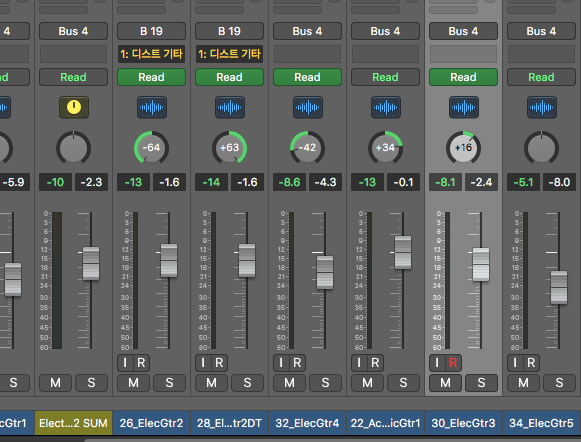
Task: Solo the 34_ElecGtr5 channel
Action: click(x=560, y=383)
